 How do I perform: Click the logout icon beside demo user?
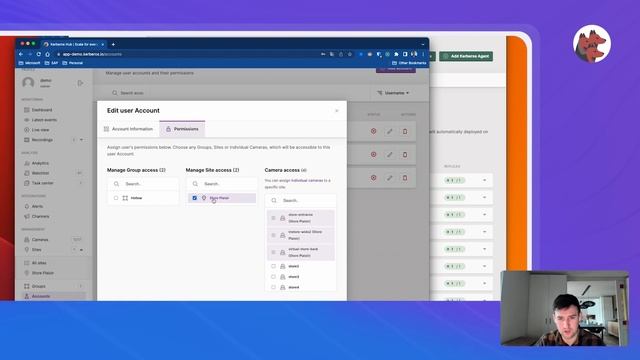pyautogui.click(x=80, y=83)
